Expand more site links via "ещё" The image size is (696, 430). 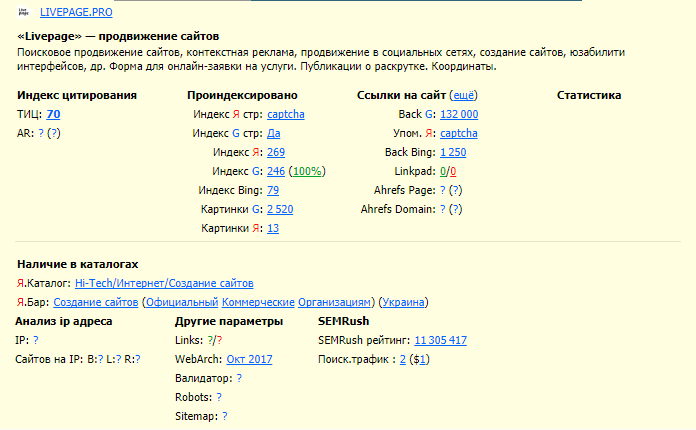pos(463,96)
